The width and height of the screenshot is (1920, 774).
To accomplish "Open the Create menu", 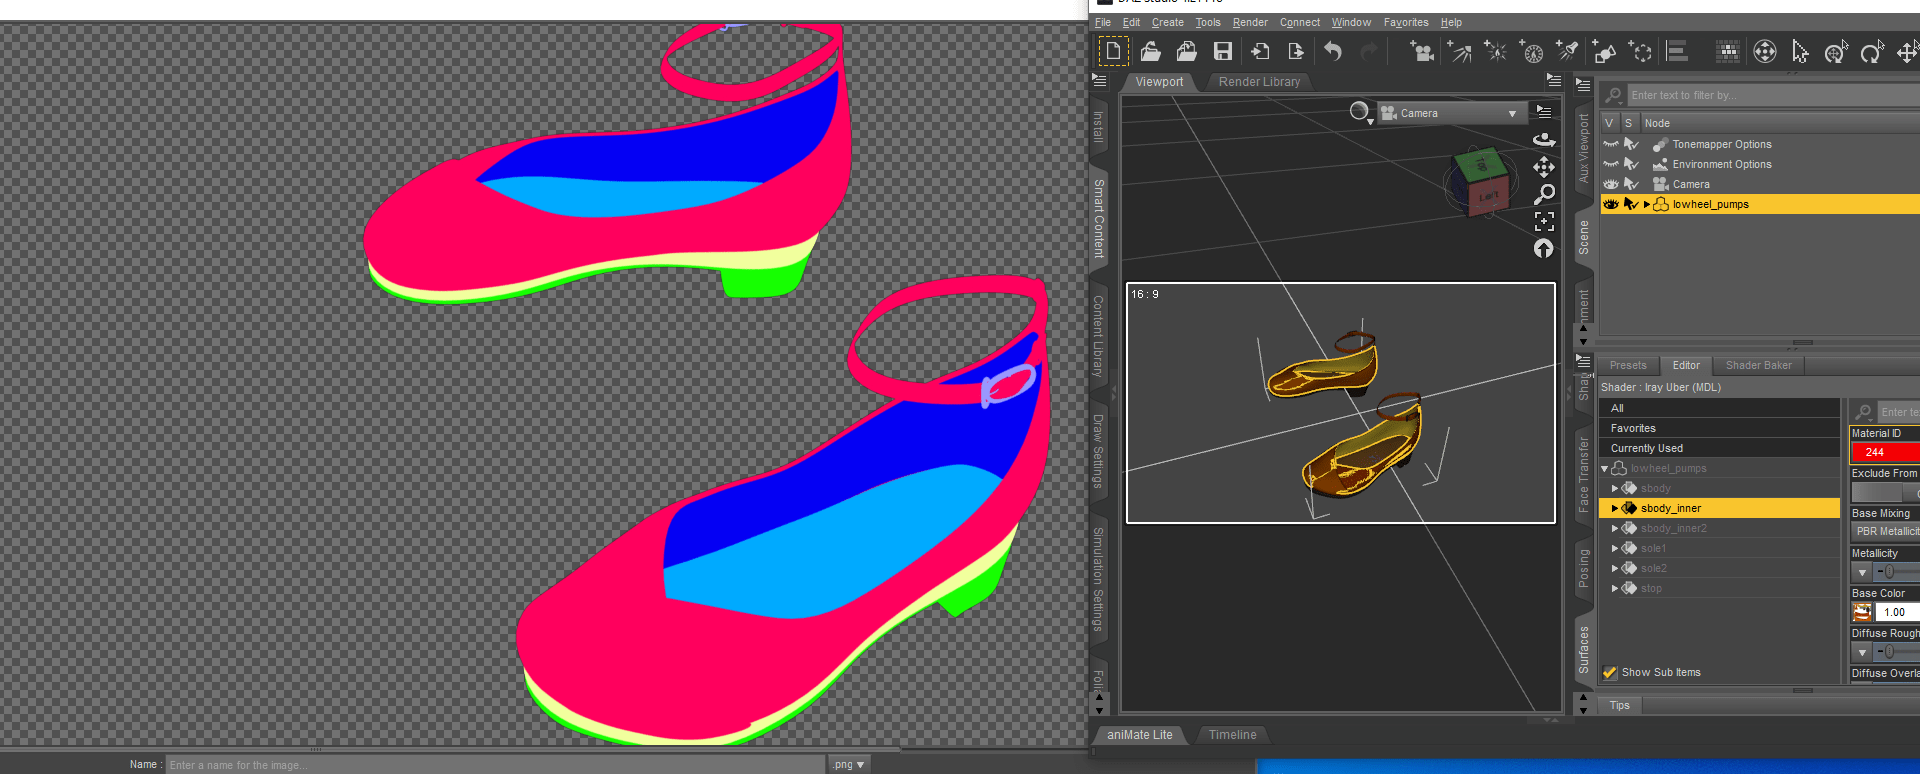I will coord(1167,22).
